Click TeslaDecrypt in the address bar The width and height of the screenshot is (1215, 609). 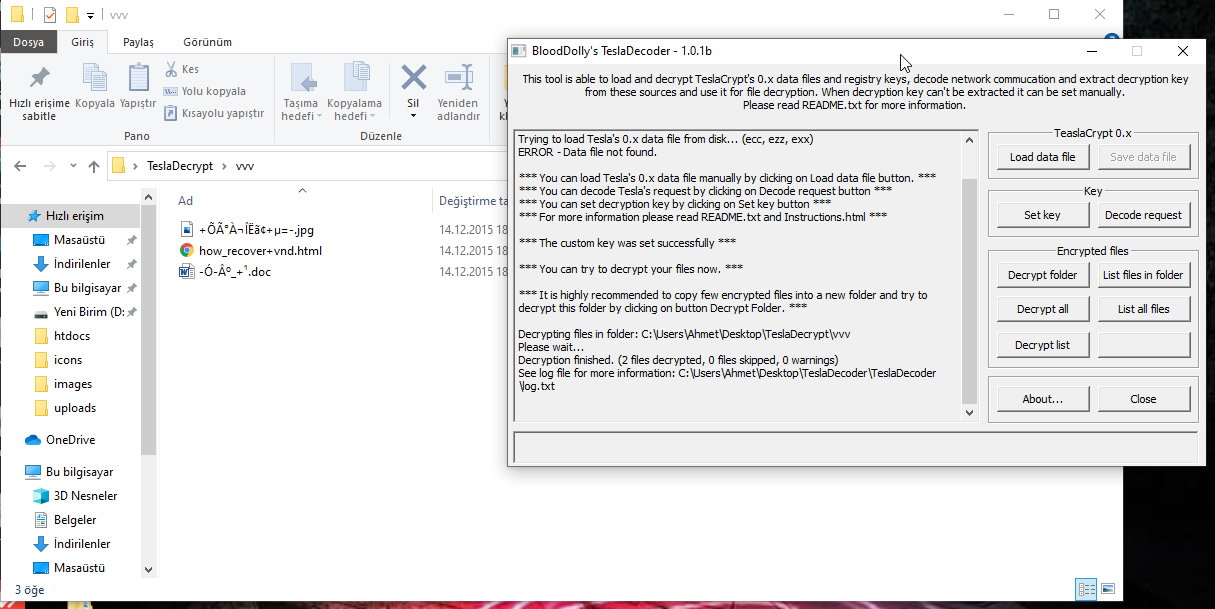180,166
